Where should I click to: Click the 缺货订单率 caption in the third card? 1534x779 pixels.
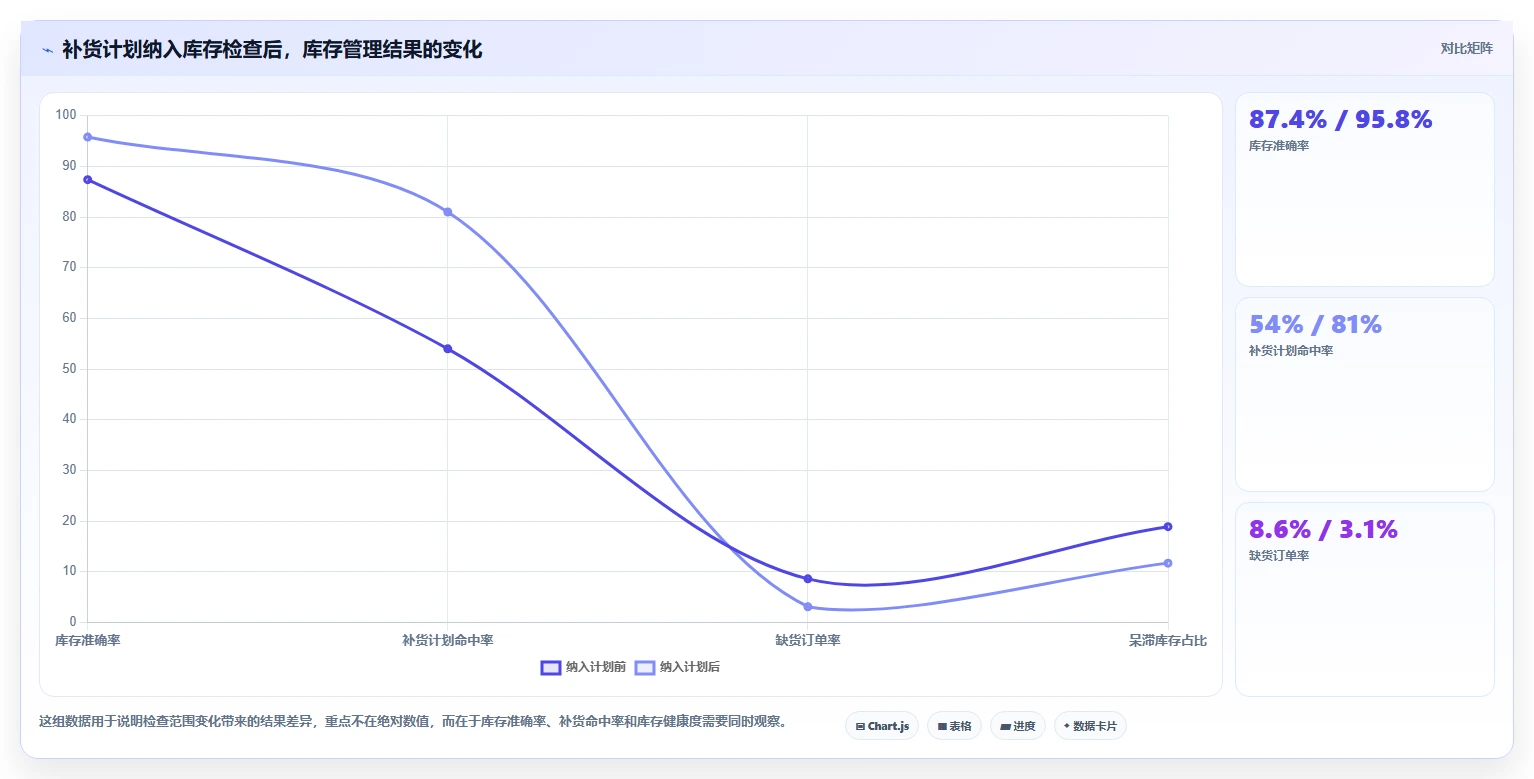point(1279,556)
